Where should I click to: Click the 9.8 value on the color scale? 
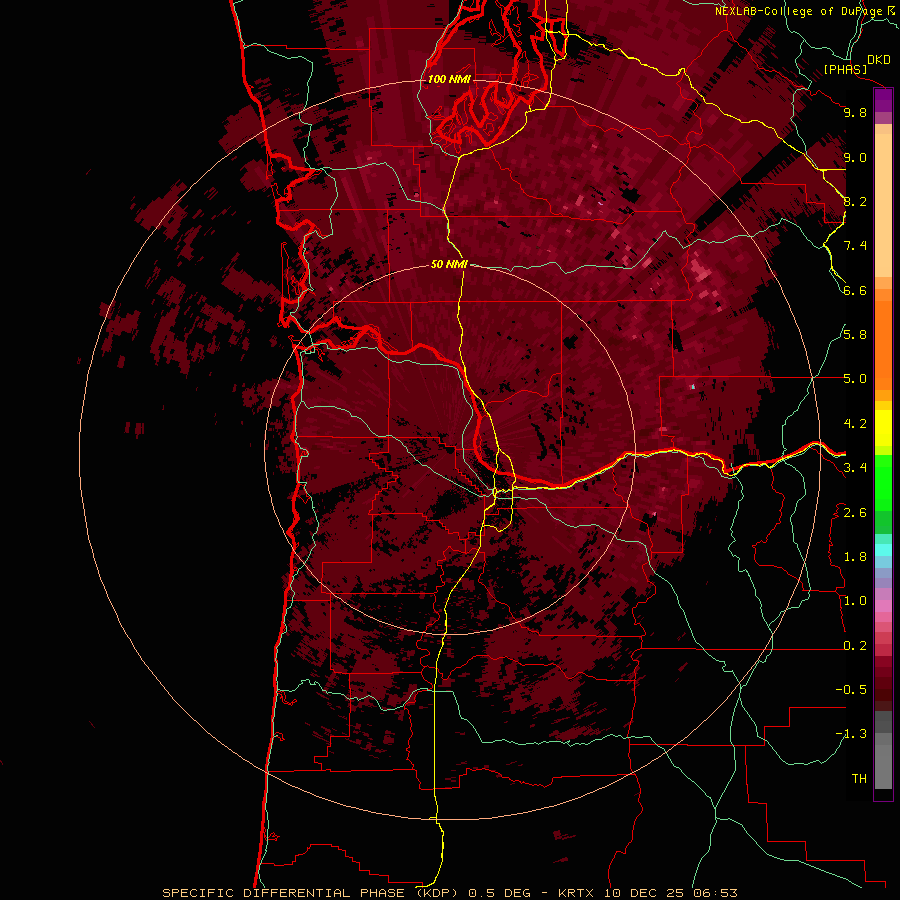point(855,112)
